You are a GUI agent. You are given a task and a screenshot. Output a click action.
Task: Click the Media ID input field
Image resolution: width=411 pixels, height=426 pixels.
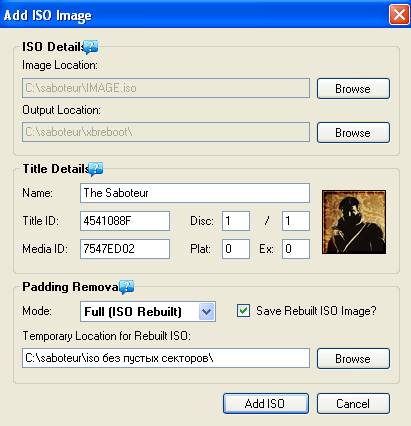(125, 249)
